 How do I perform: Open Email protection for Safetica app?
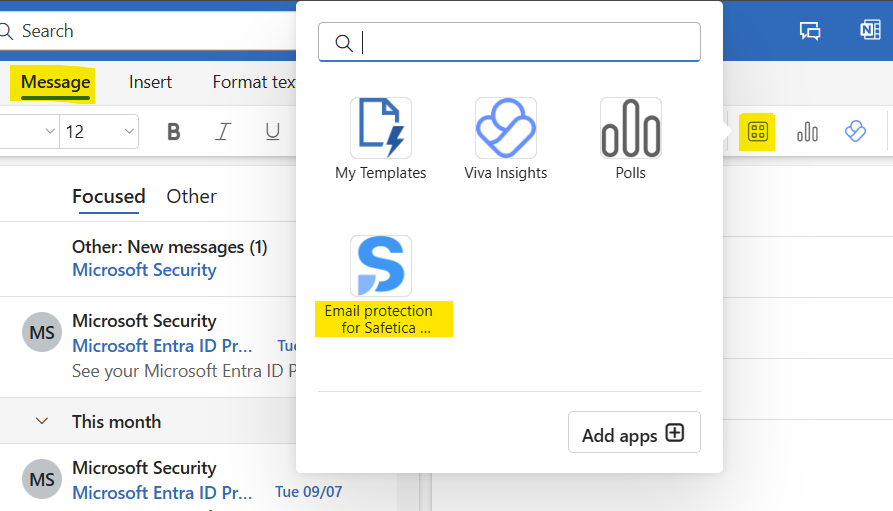[x=380, y=266]
